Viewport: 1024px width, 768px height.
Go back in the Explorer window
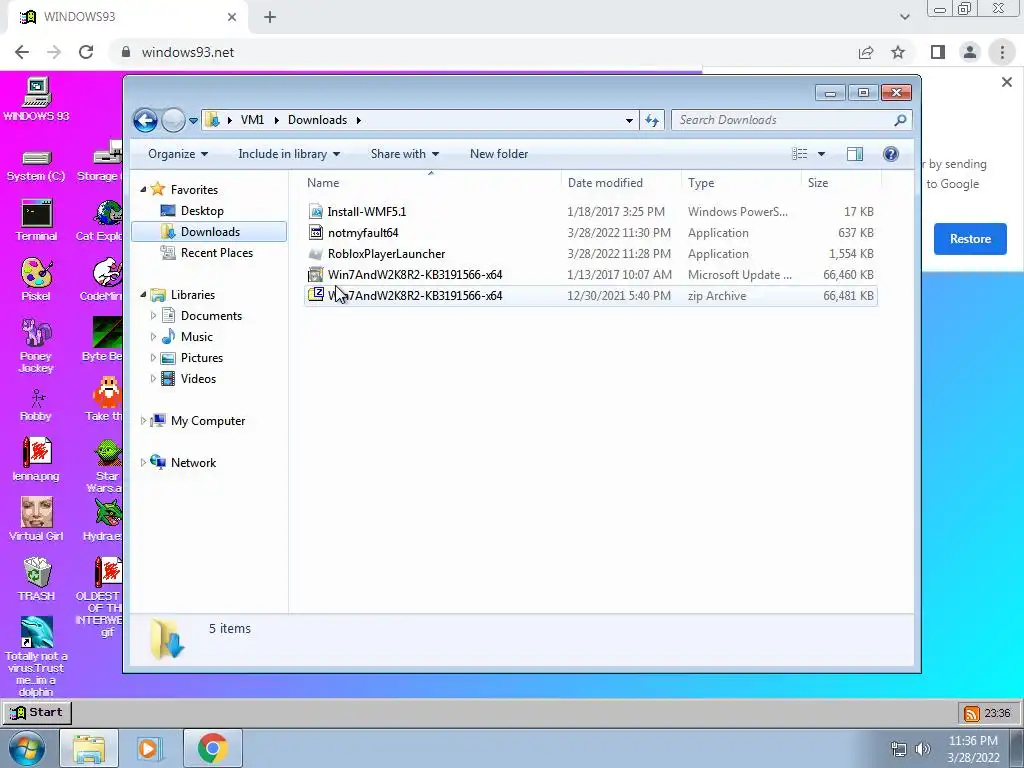(146, 120)
